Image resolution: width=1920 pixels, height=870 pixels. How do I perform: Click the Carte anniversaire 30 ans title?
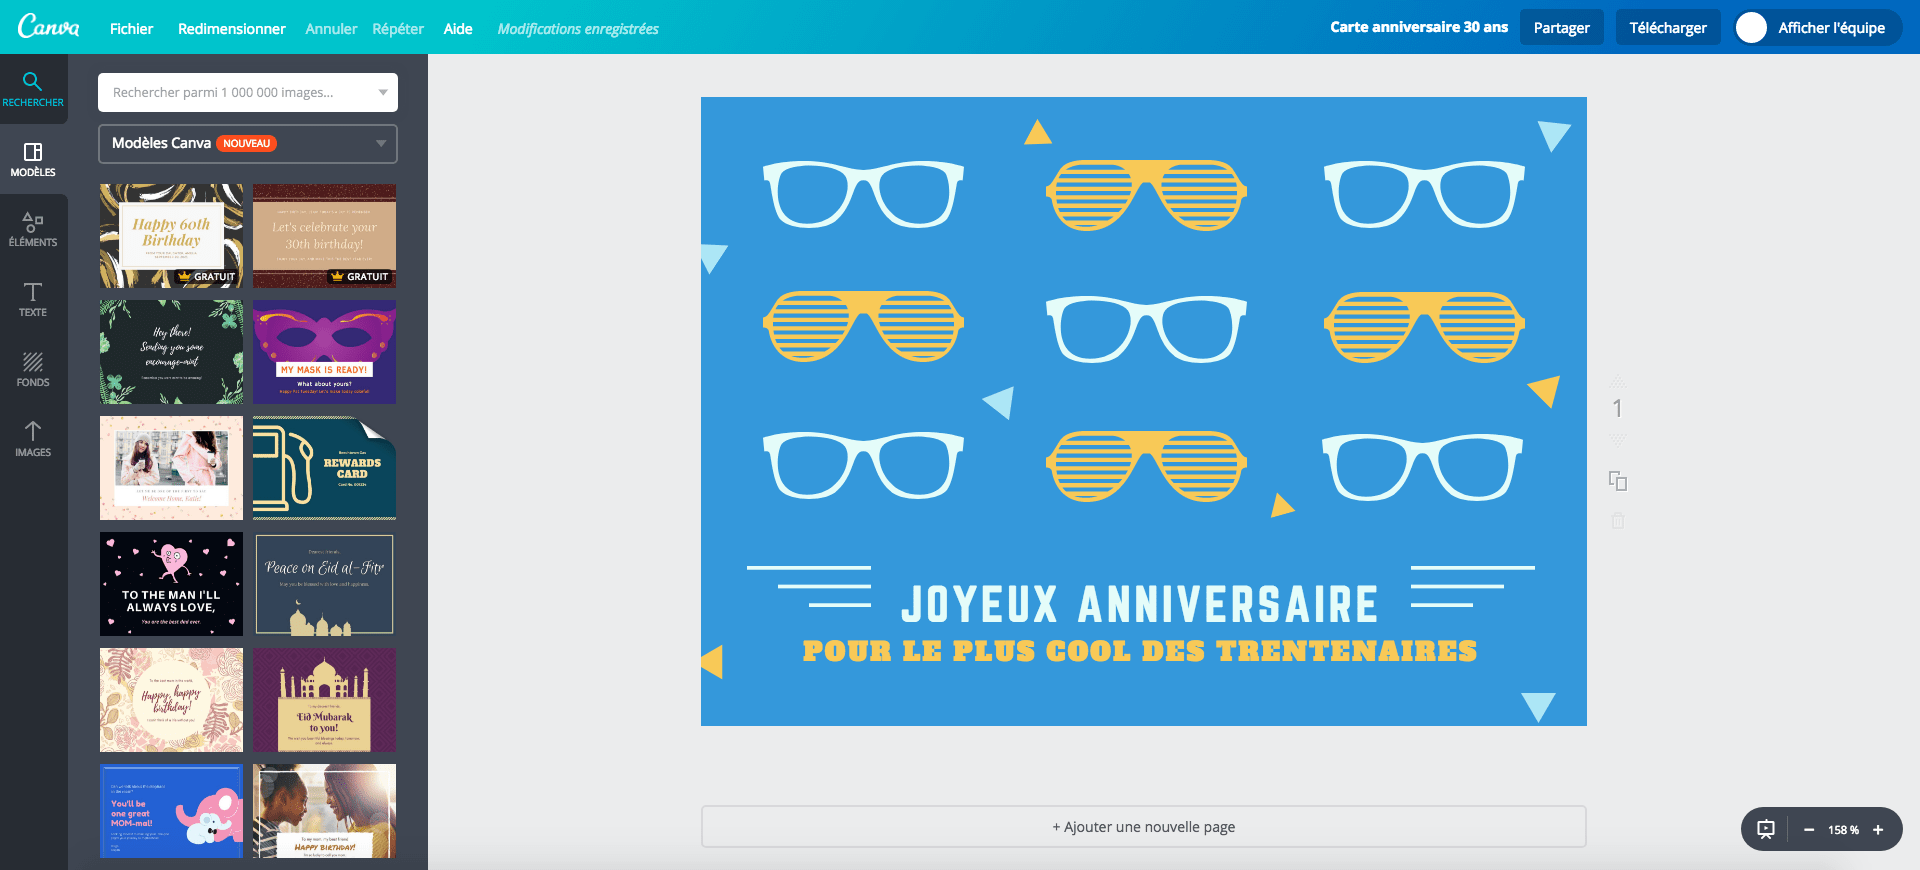point(1418,27)
